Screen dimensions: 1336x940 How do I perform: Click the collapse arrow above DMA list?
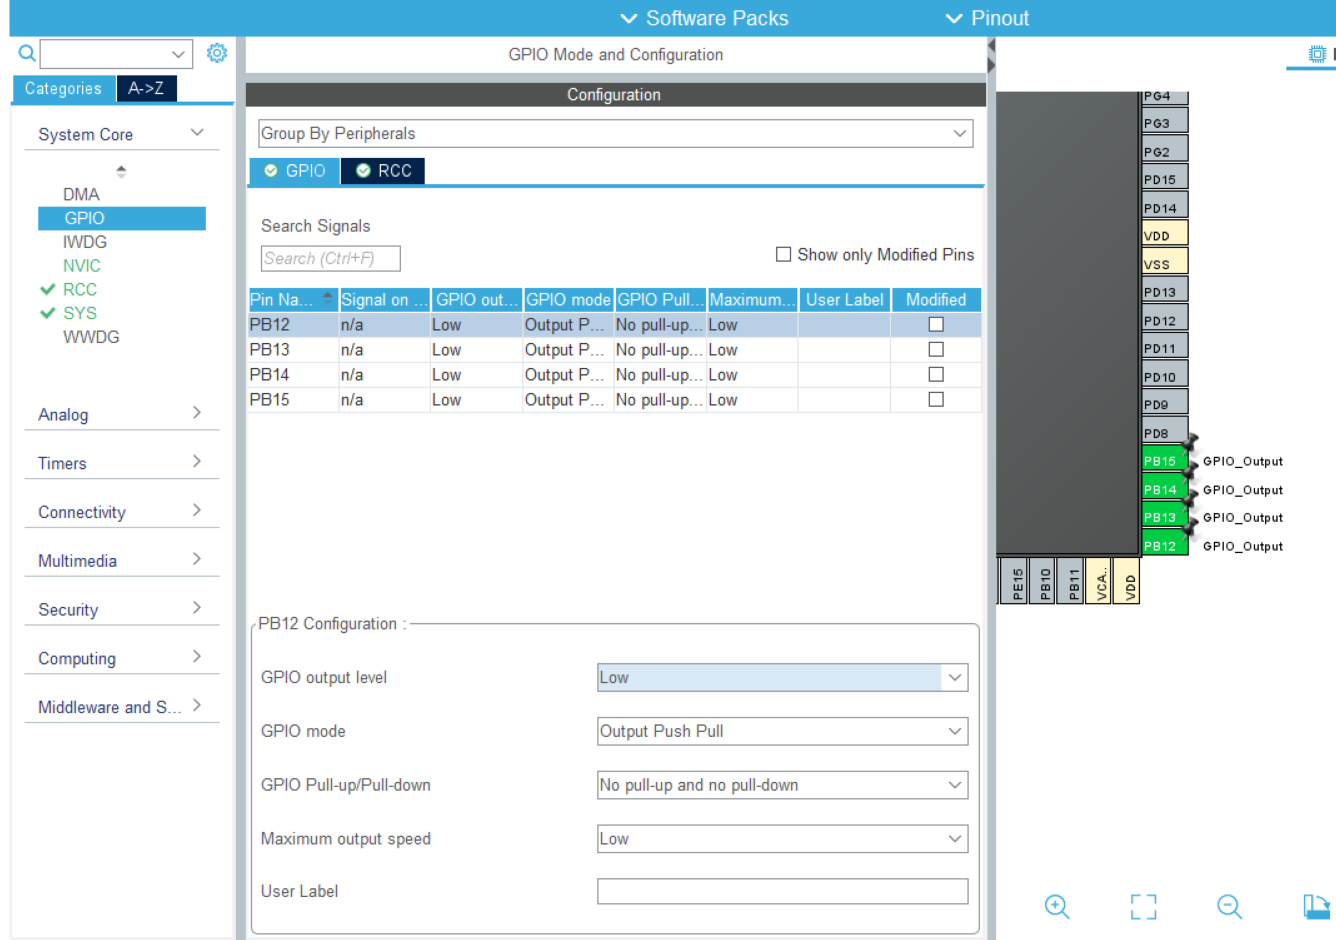point(121,171)
